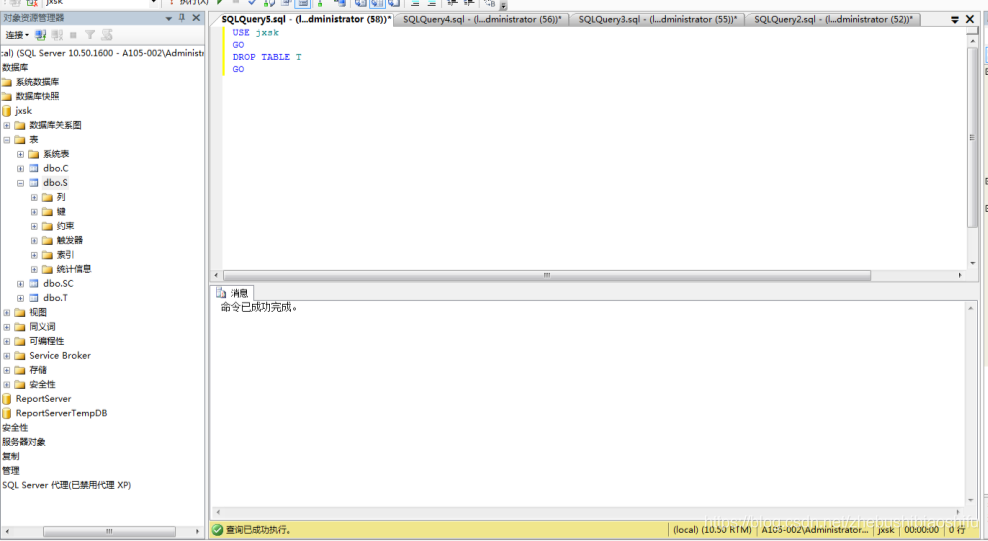Screen dimensions: 988x541
Task: Collapse the 表 folder node
Action: click(x=7, y=140)
